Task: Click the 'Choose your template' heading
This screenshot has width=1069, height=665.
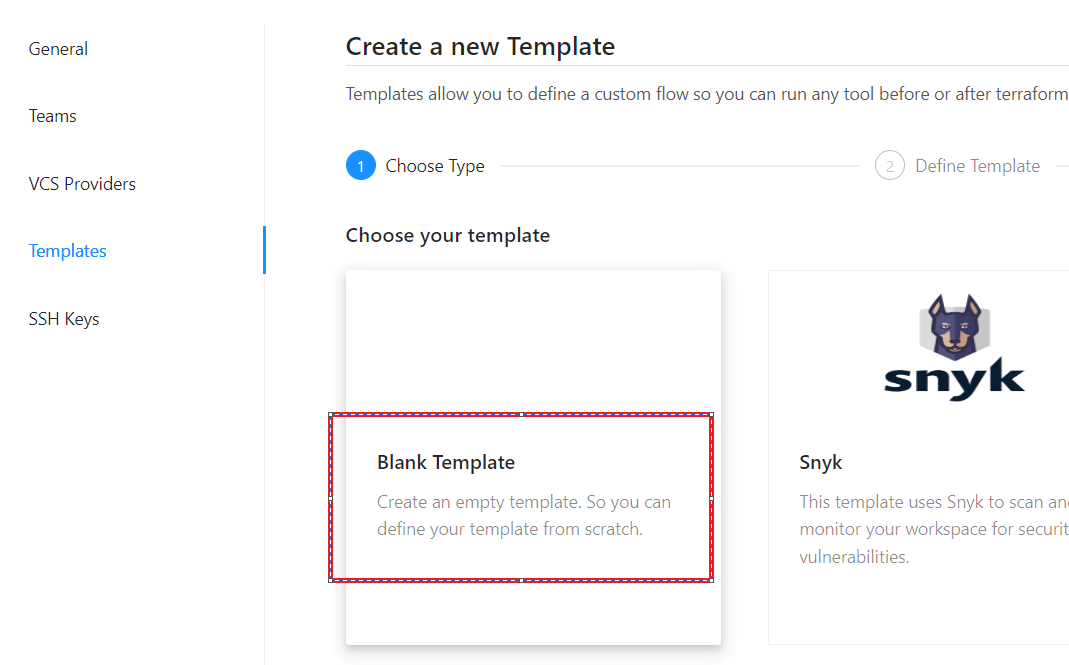Action: (x=448, y=236)
